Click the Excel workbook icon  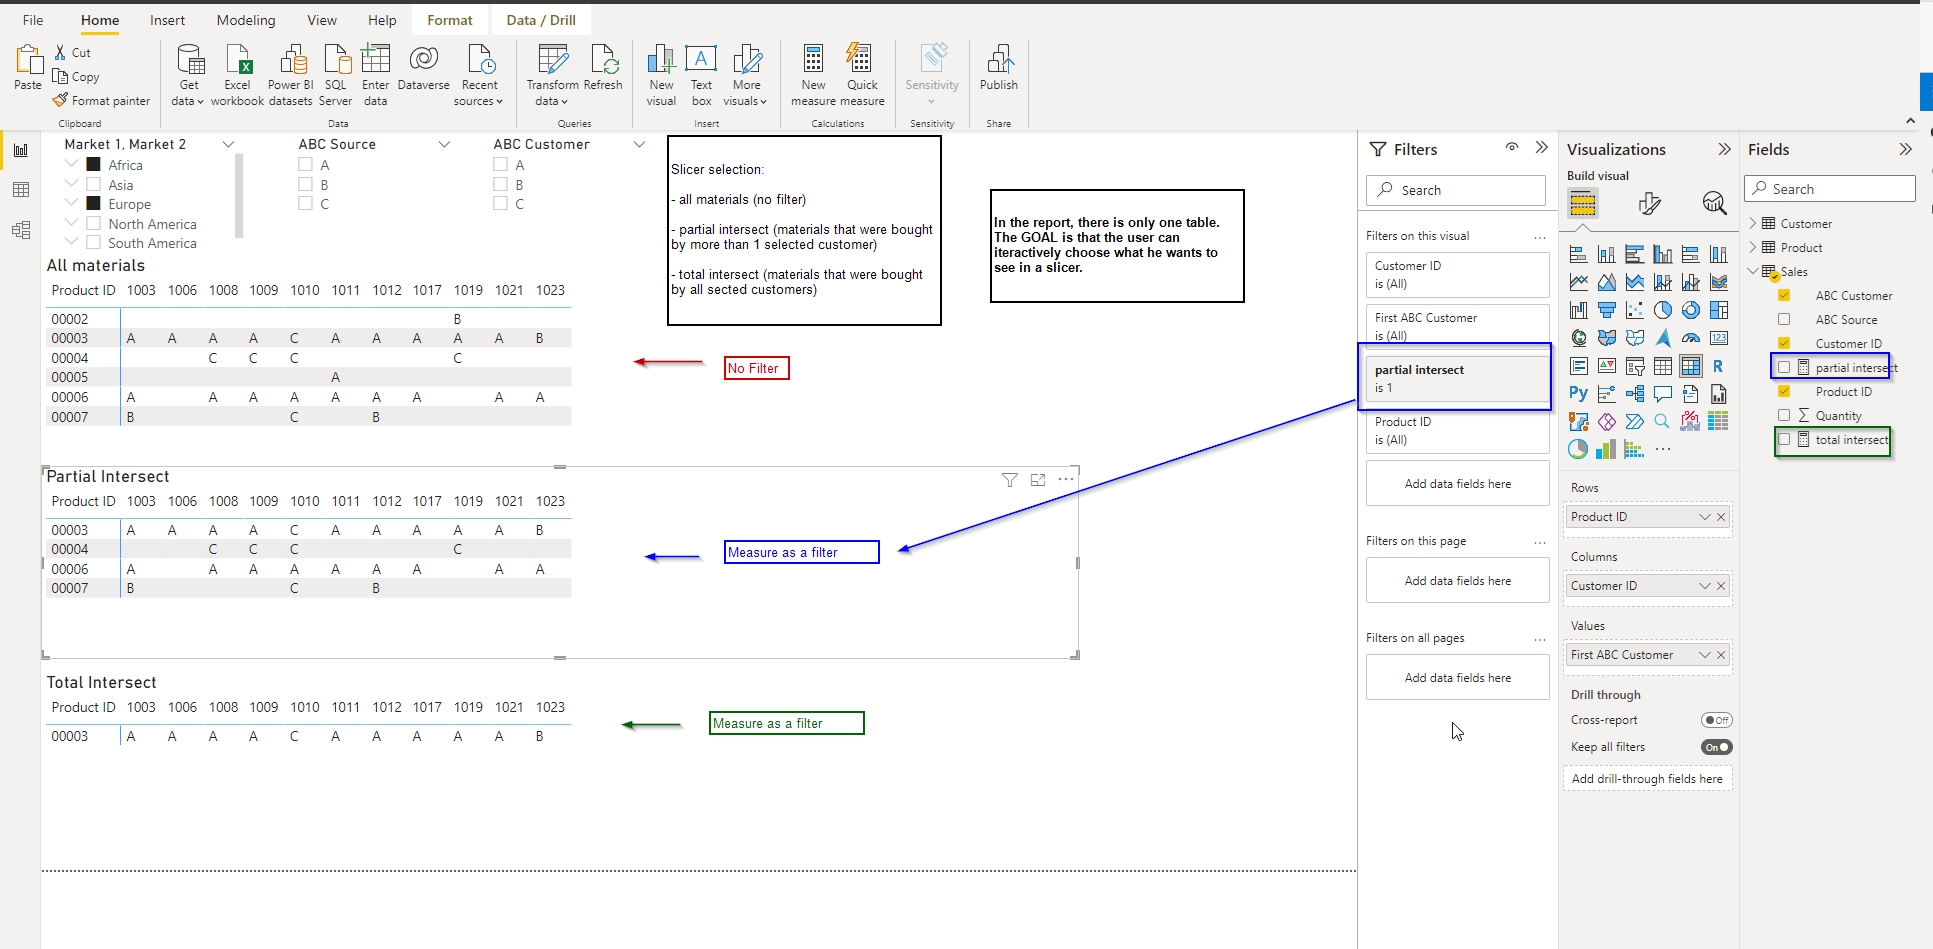coord(237,75)
